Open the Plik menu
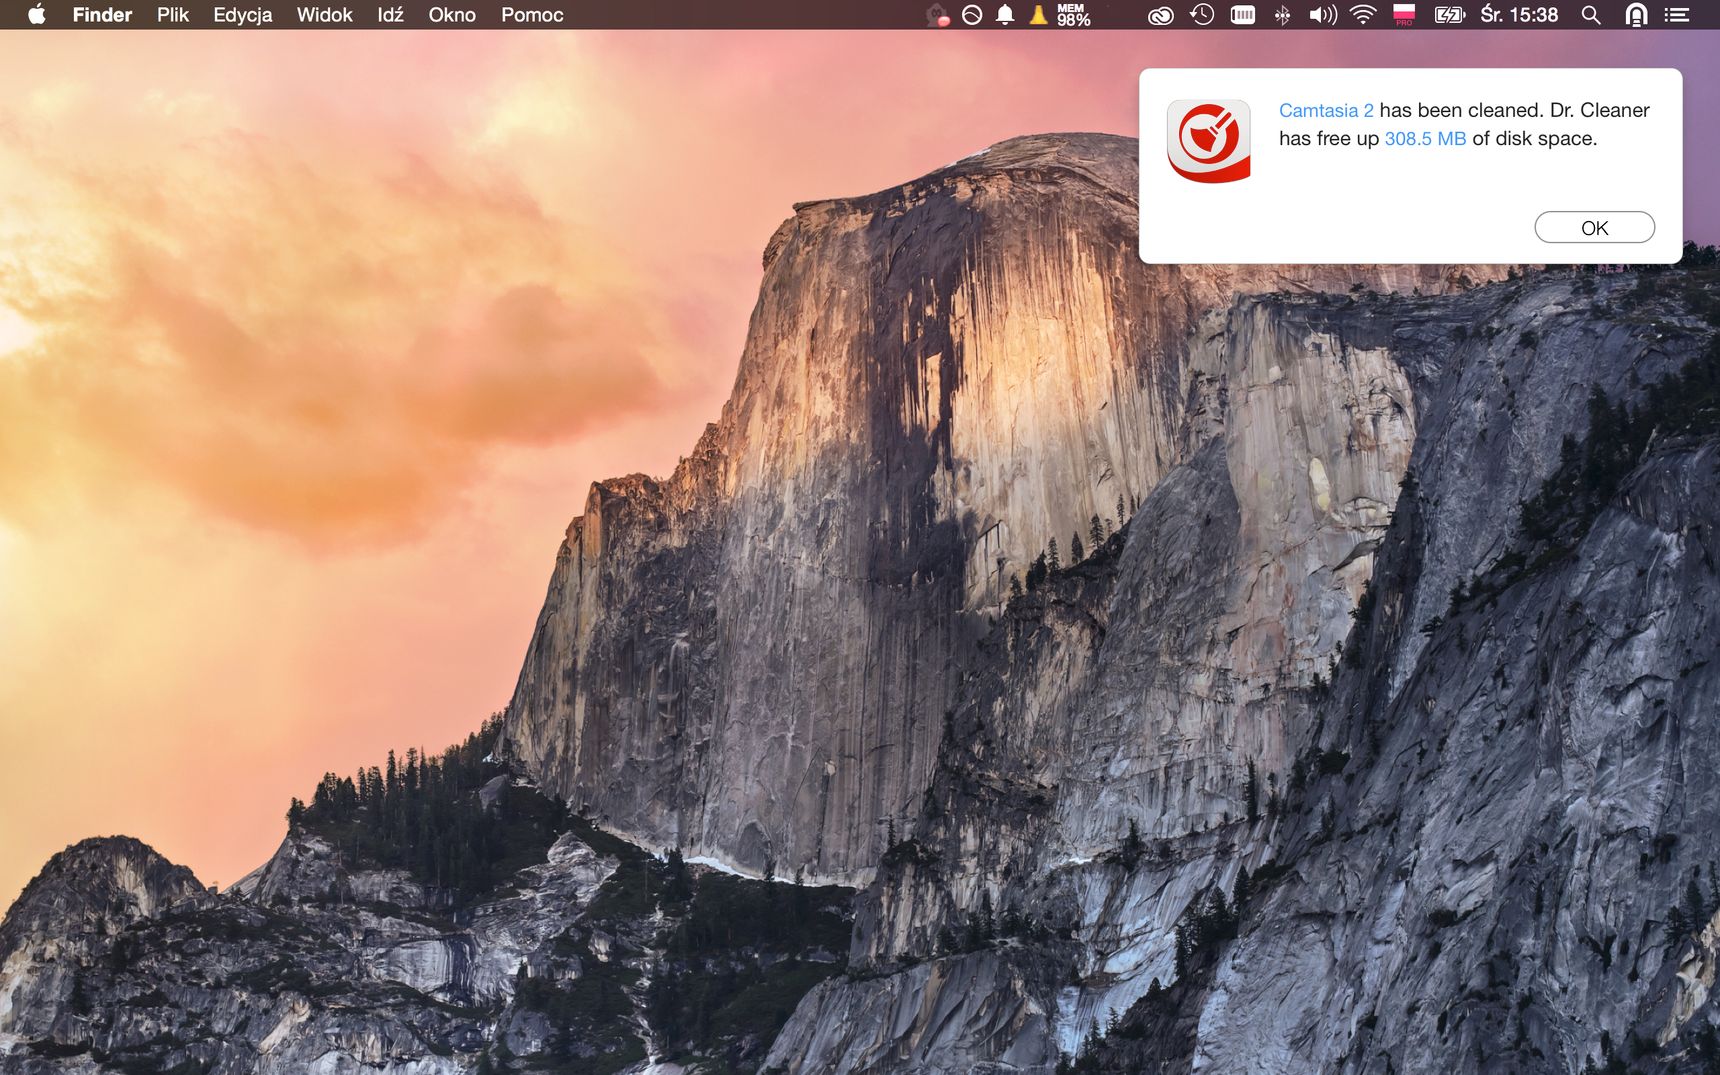 click(x=173, y=14)
